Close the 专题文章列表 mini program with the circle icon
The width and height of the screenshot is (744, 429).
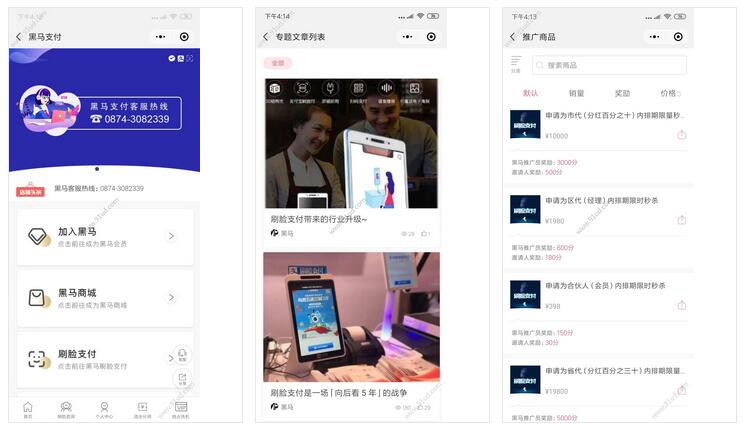[x=431, y=37]
